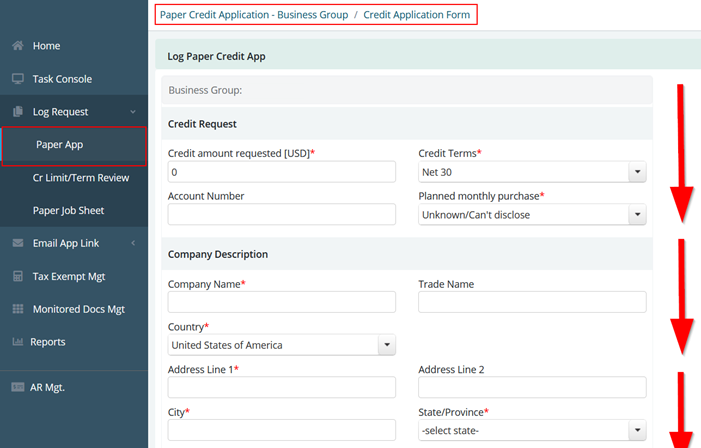Click the Tax Exempt Mgt calculator icon
This screenshot has height=448, width=701.
click(18, 276)
